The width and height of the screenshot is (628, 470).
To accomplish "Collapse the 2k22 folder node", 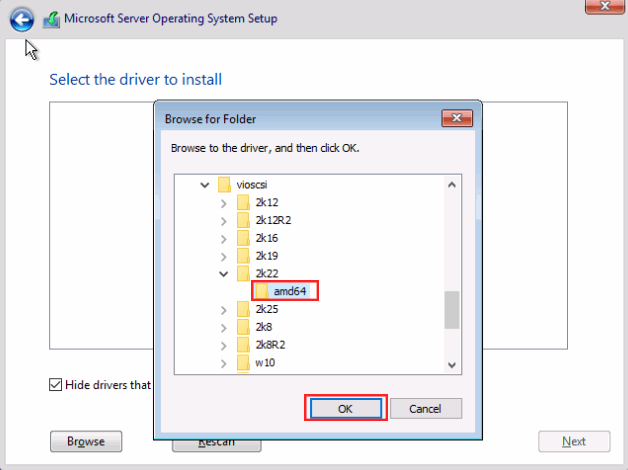I will [x=223, y=273].
